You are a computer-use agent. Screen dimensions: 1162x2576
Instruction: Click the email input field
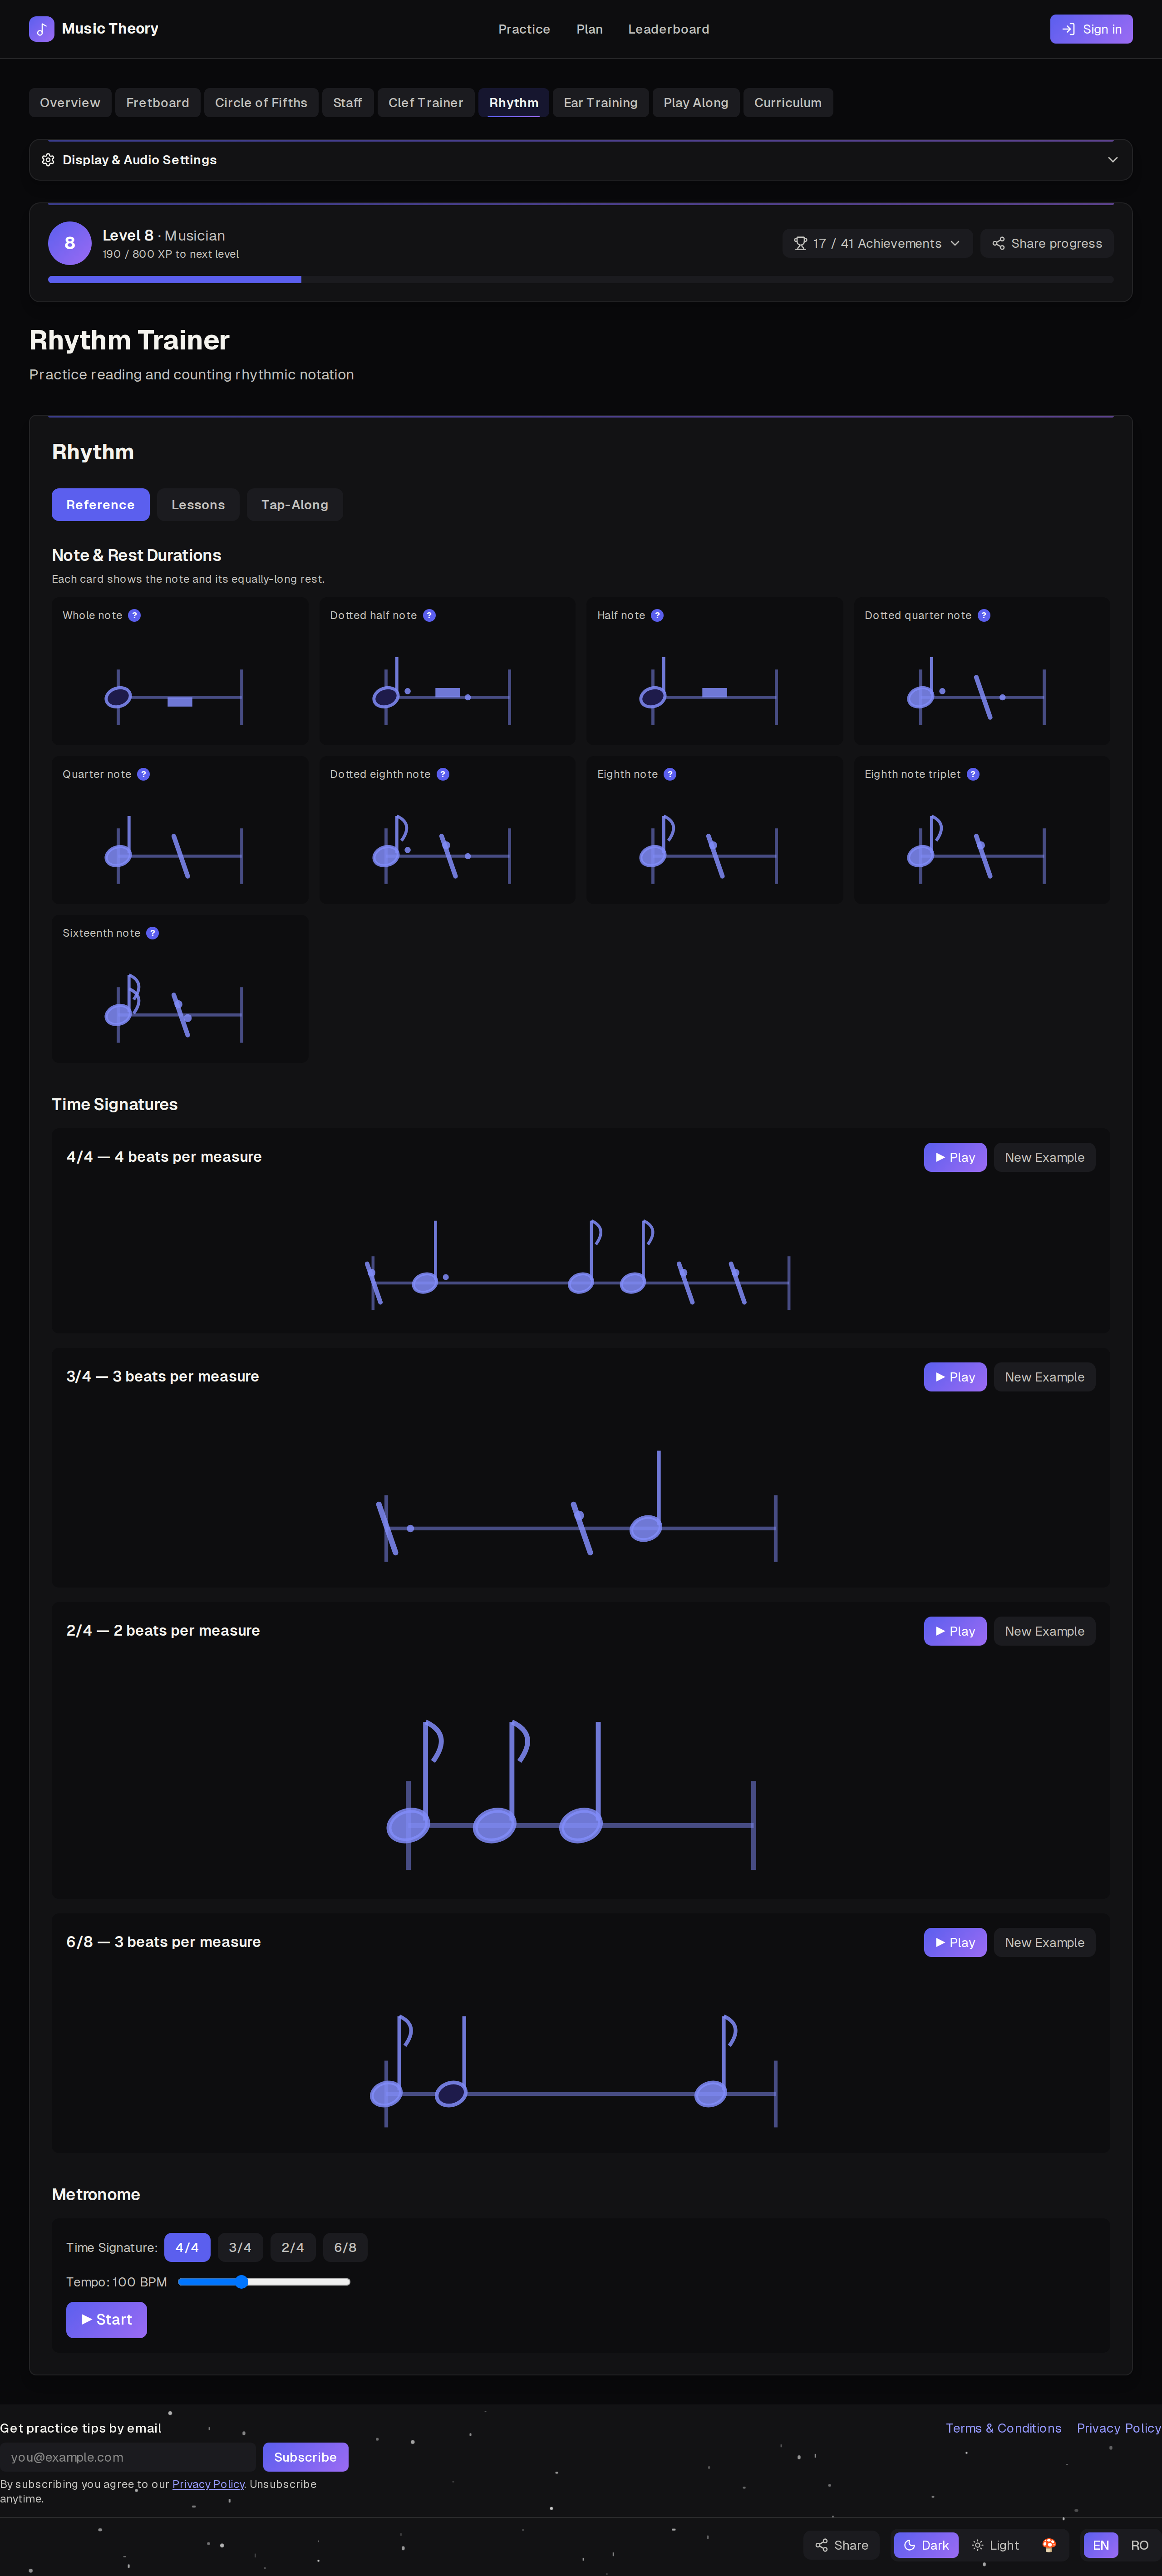[x=128, y=2457]
